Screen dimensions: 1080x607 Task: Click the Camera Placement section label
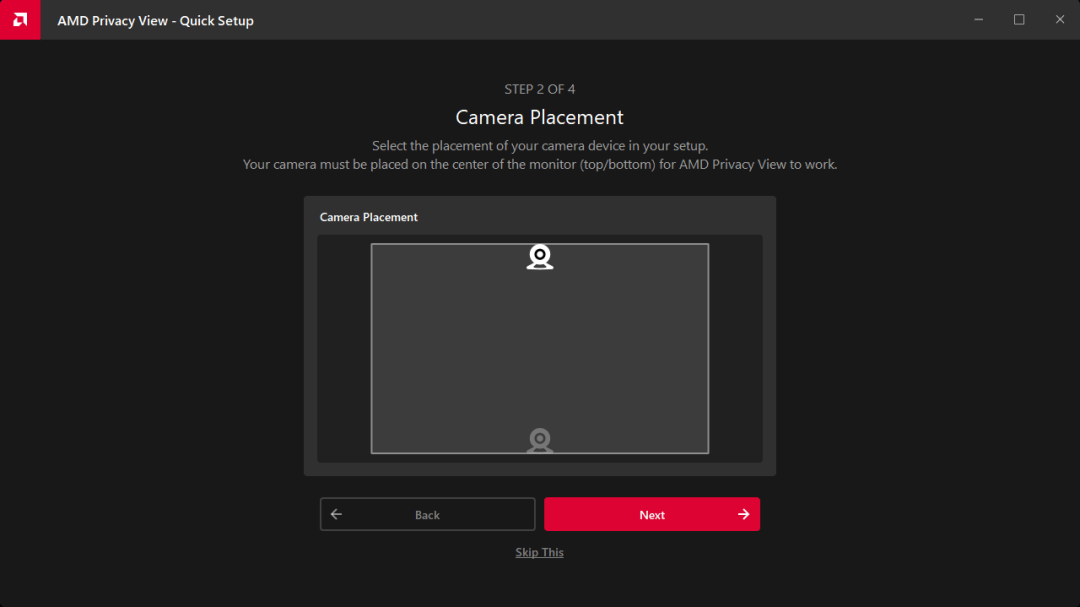click(369, 217)
